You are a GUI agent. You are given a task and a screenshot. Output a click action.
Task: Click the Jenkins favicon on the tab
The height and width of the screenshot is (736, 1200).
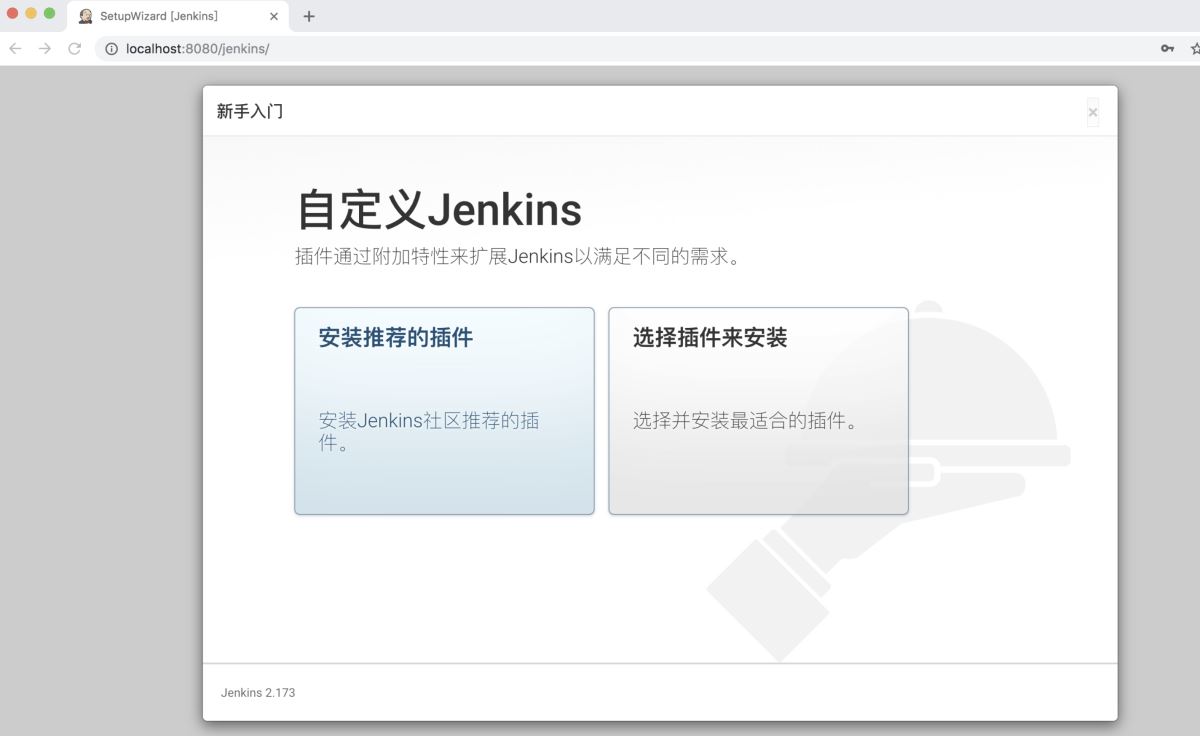click(x=86, y=16)
